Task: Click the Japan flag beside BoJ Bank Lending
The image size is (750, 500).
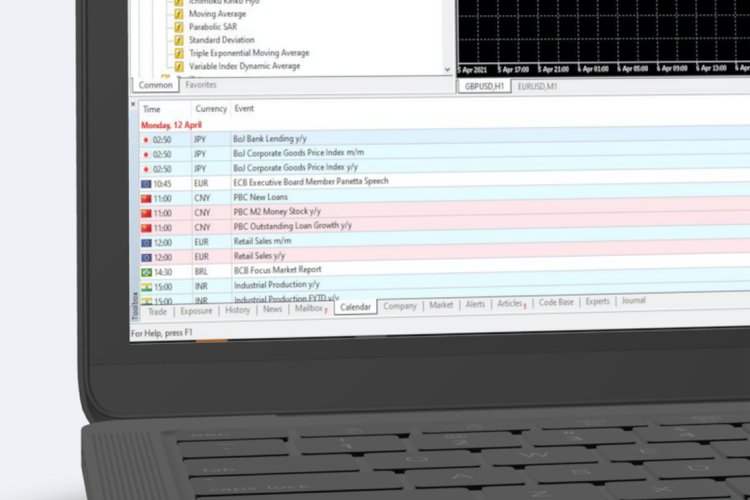Action: (146, 140)
